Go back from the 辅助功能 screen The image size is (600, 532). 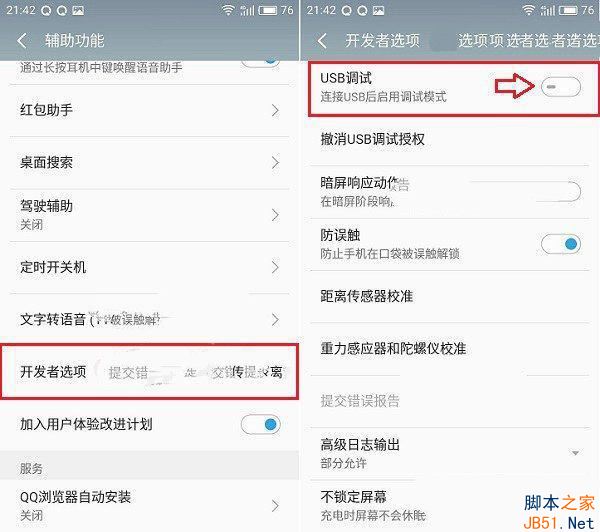22,40
